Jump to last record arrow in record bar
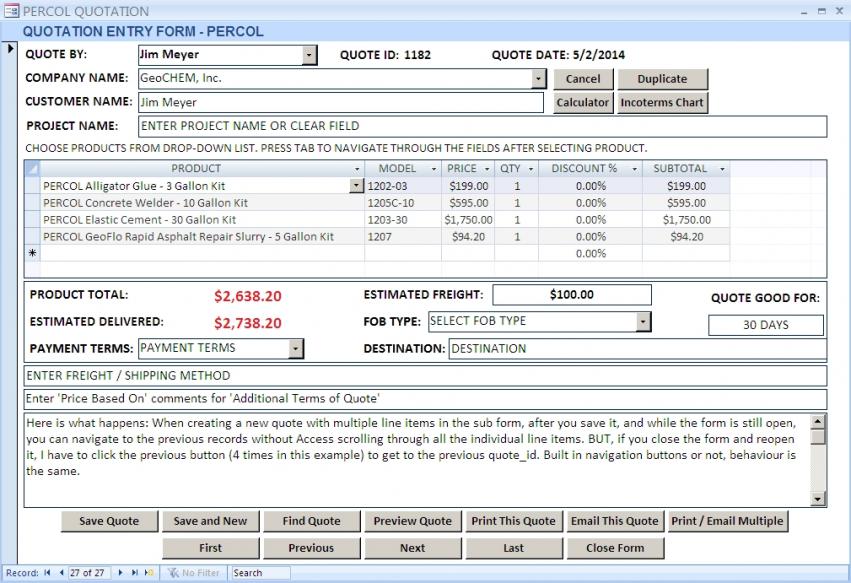851x583 pixels. (134, 573)
